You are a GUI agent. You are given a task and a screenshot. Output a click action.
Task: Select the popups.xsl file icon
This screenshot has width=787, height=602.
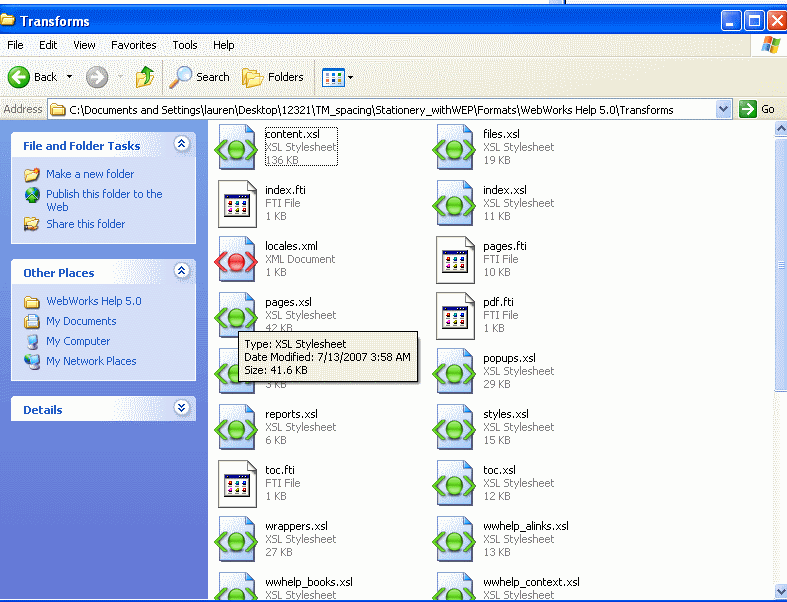click(x=455, y=372)
